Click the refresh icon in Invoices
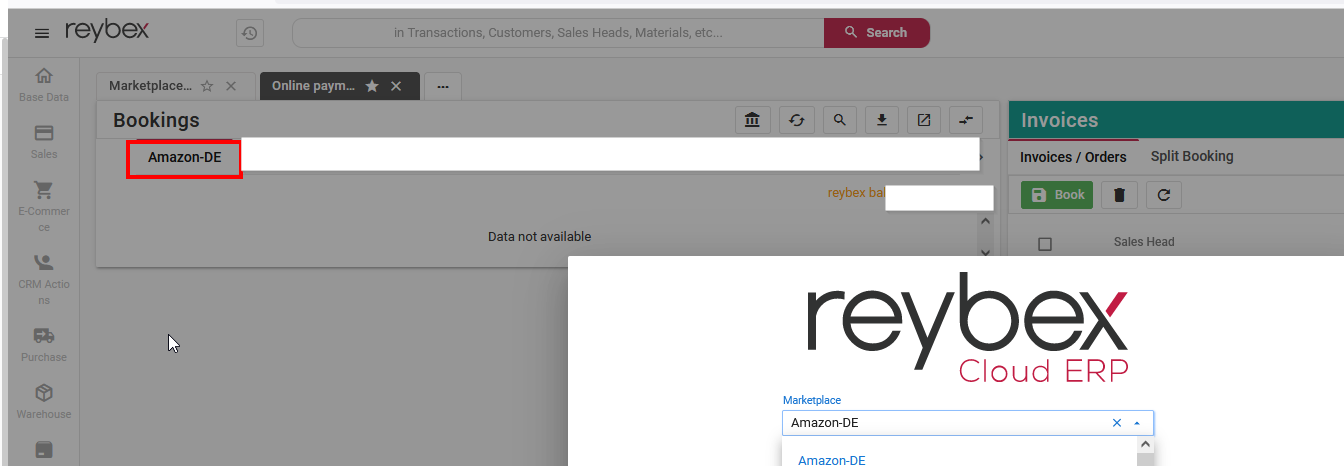Image resolution: width=1344 pixels, height=466 pixels. (1164, 195)
